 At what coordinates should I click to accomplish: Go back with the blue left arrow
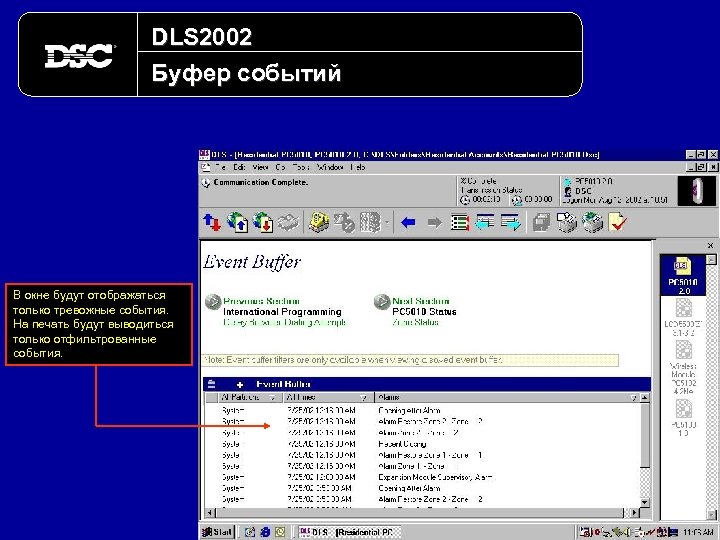[408, 223]
